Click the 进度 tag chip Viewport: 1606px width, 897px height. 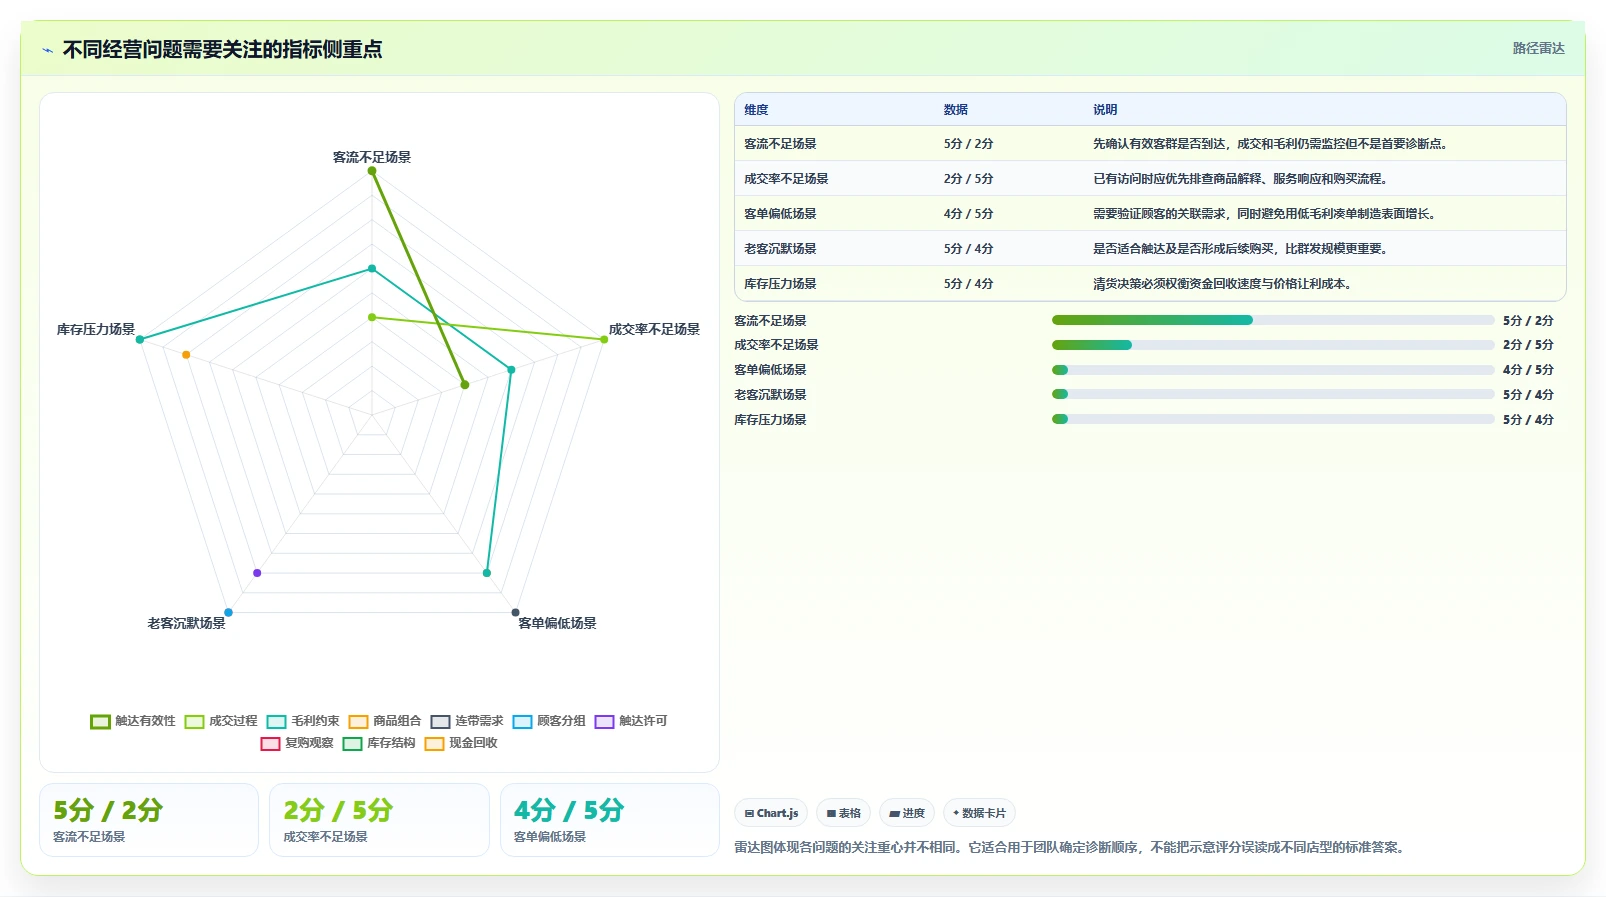click(907, 813)
